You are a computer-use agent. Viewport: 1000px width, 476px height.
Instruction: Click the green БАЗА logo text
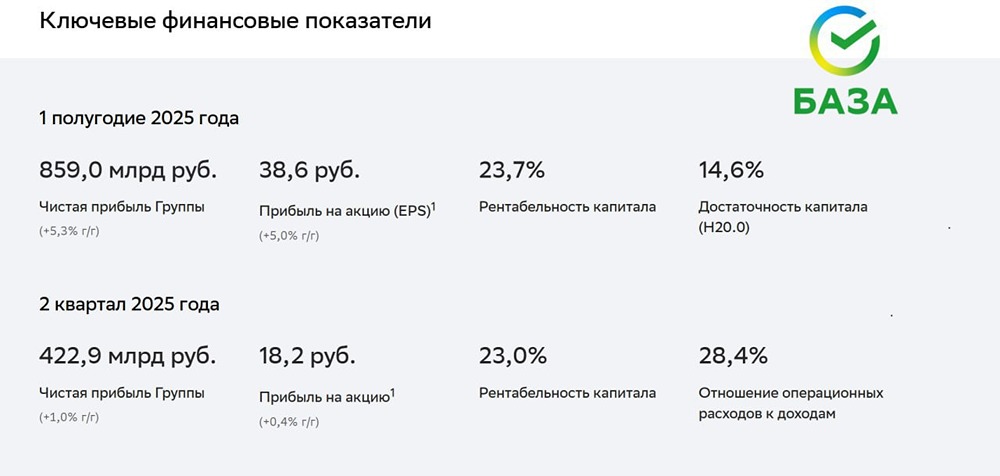[845, 101]
